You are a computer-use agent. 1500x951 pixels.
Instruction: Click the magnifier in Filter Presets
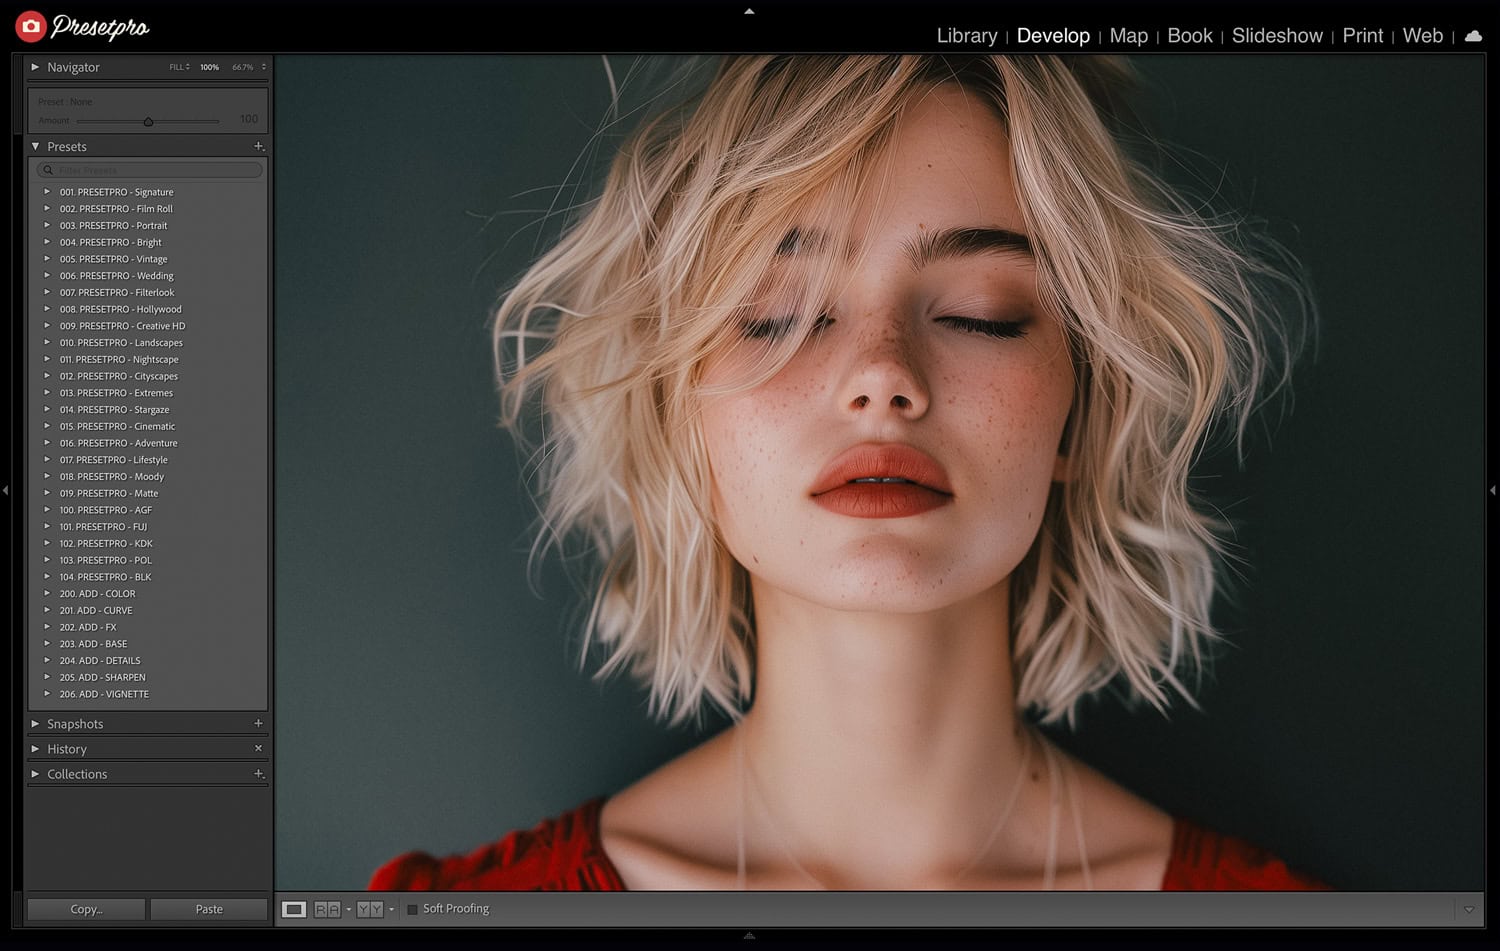point(48,170)
